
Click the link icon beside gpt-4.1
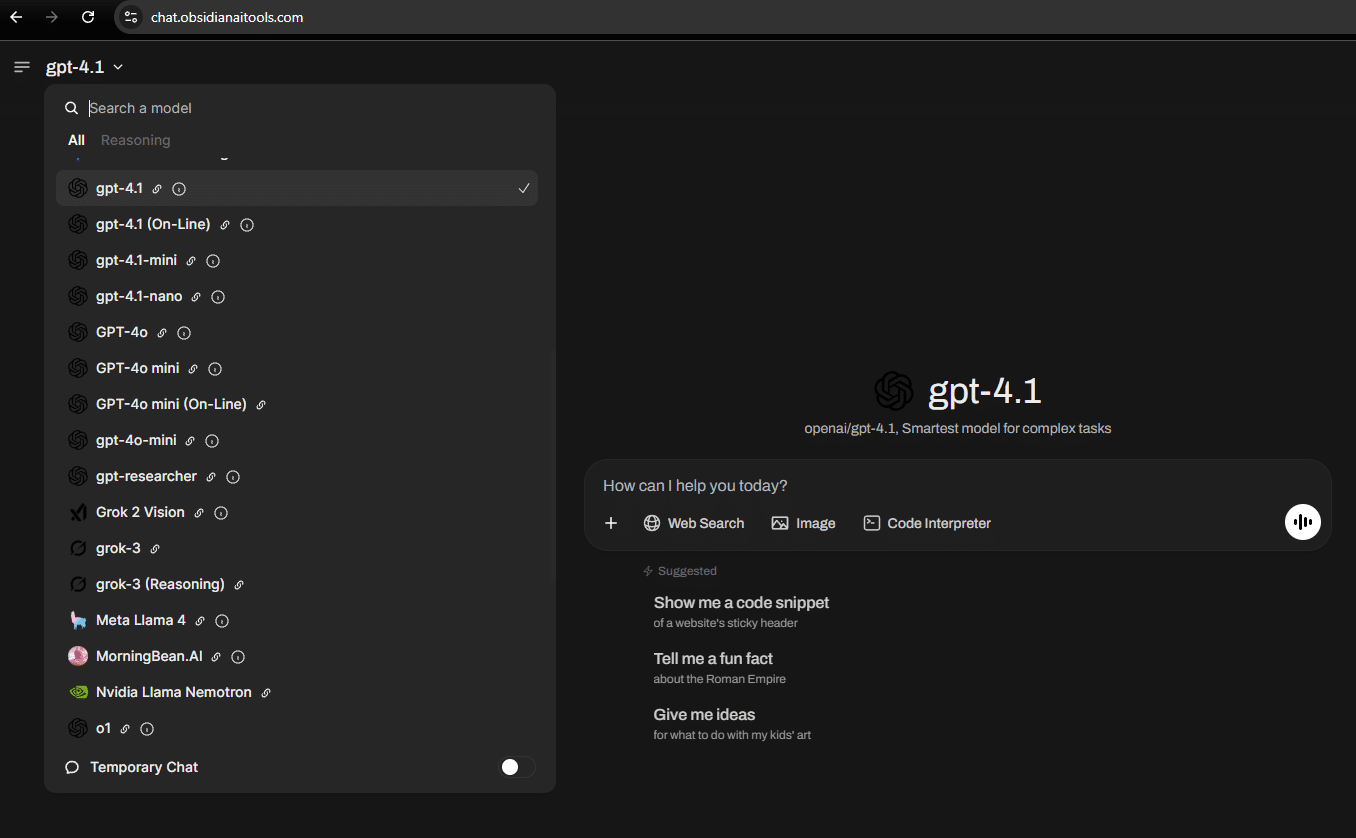pos(157,189)
